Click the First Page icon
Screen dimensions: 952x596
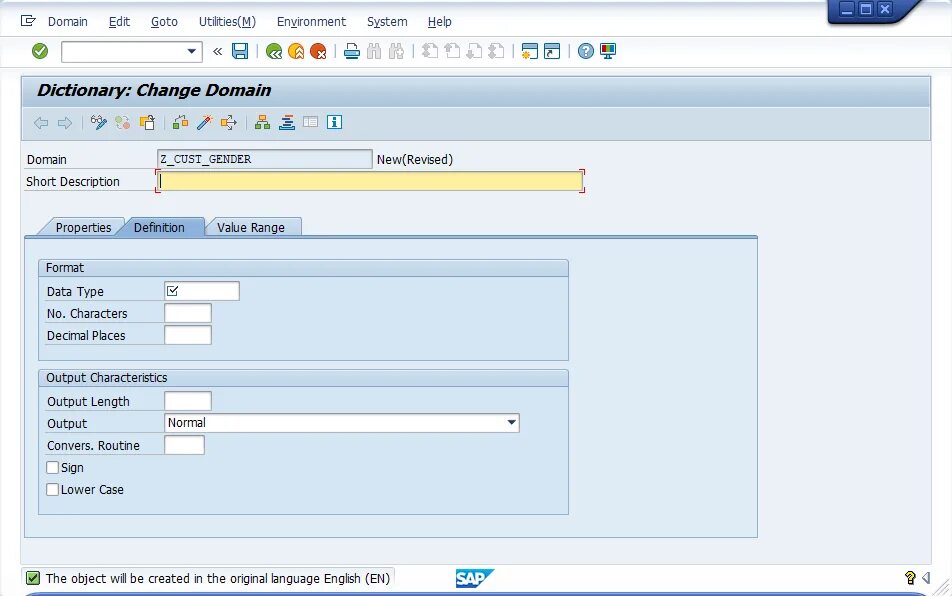tap(430, 52)
